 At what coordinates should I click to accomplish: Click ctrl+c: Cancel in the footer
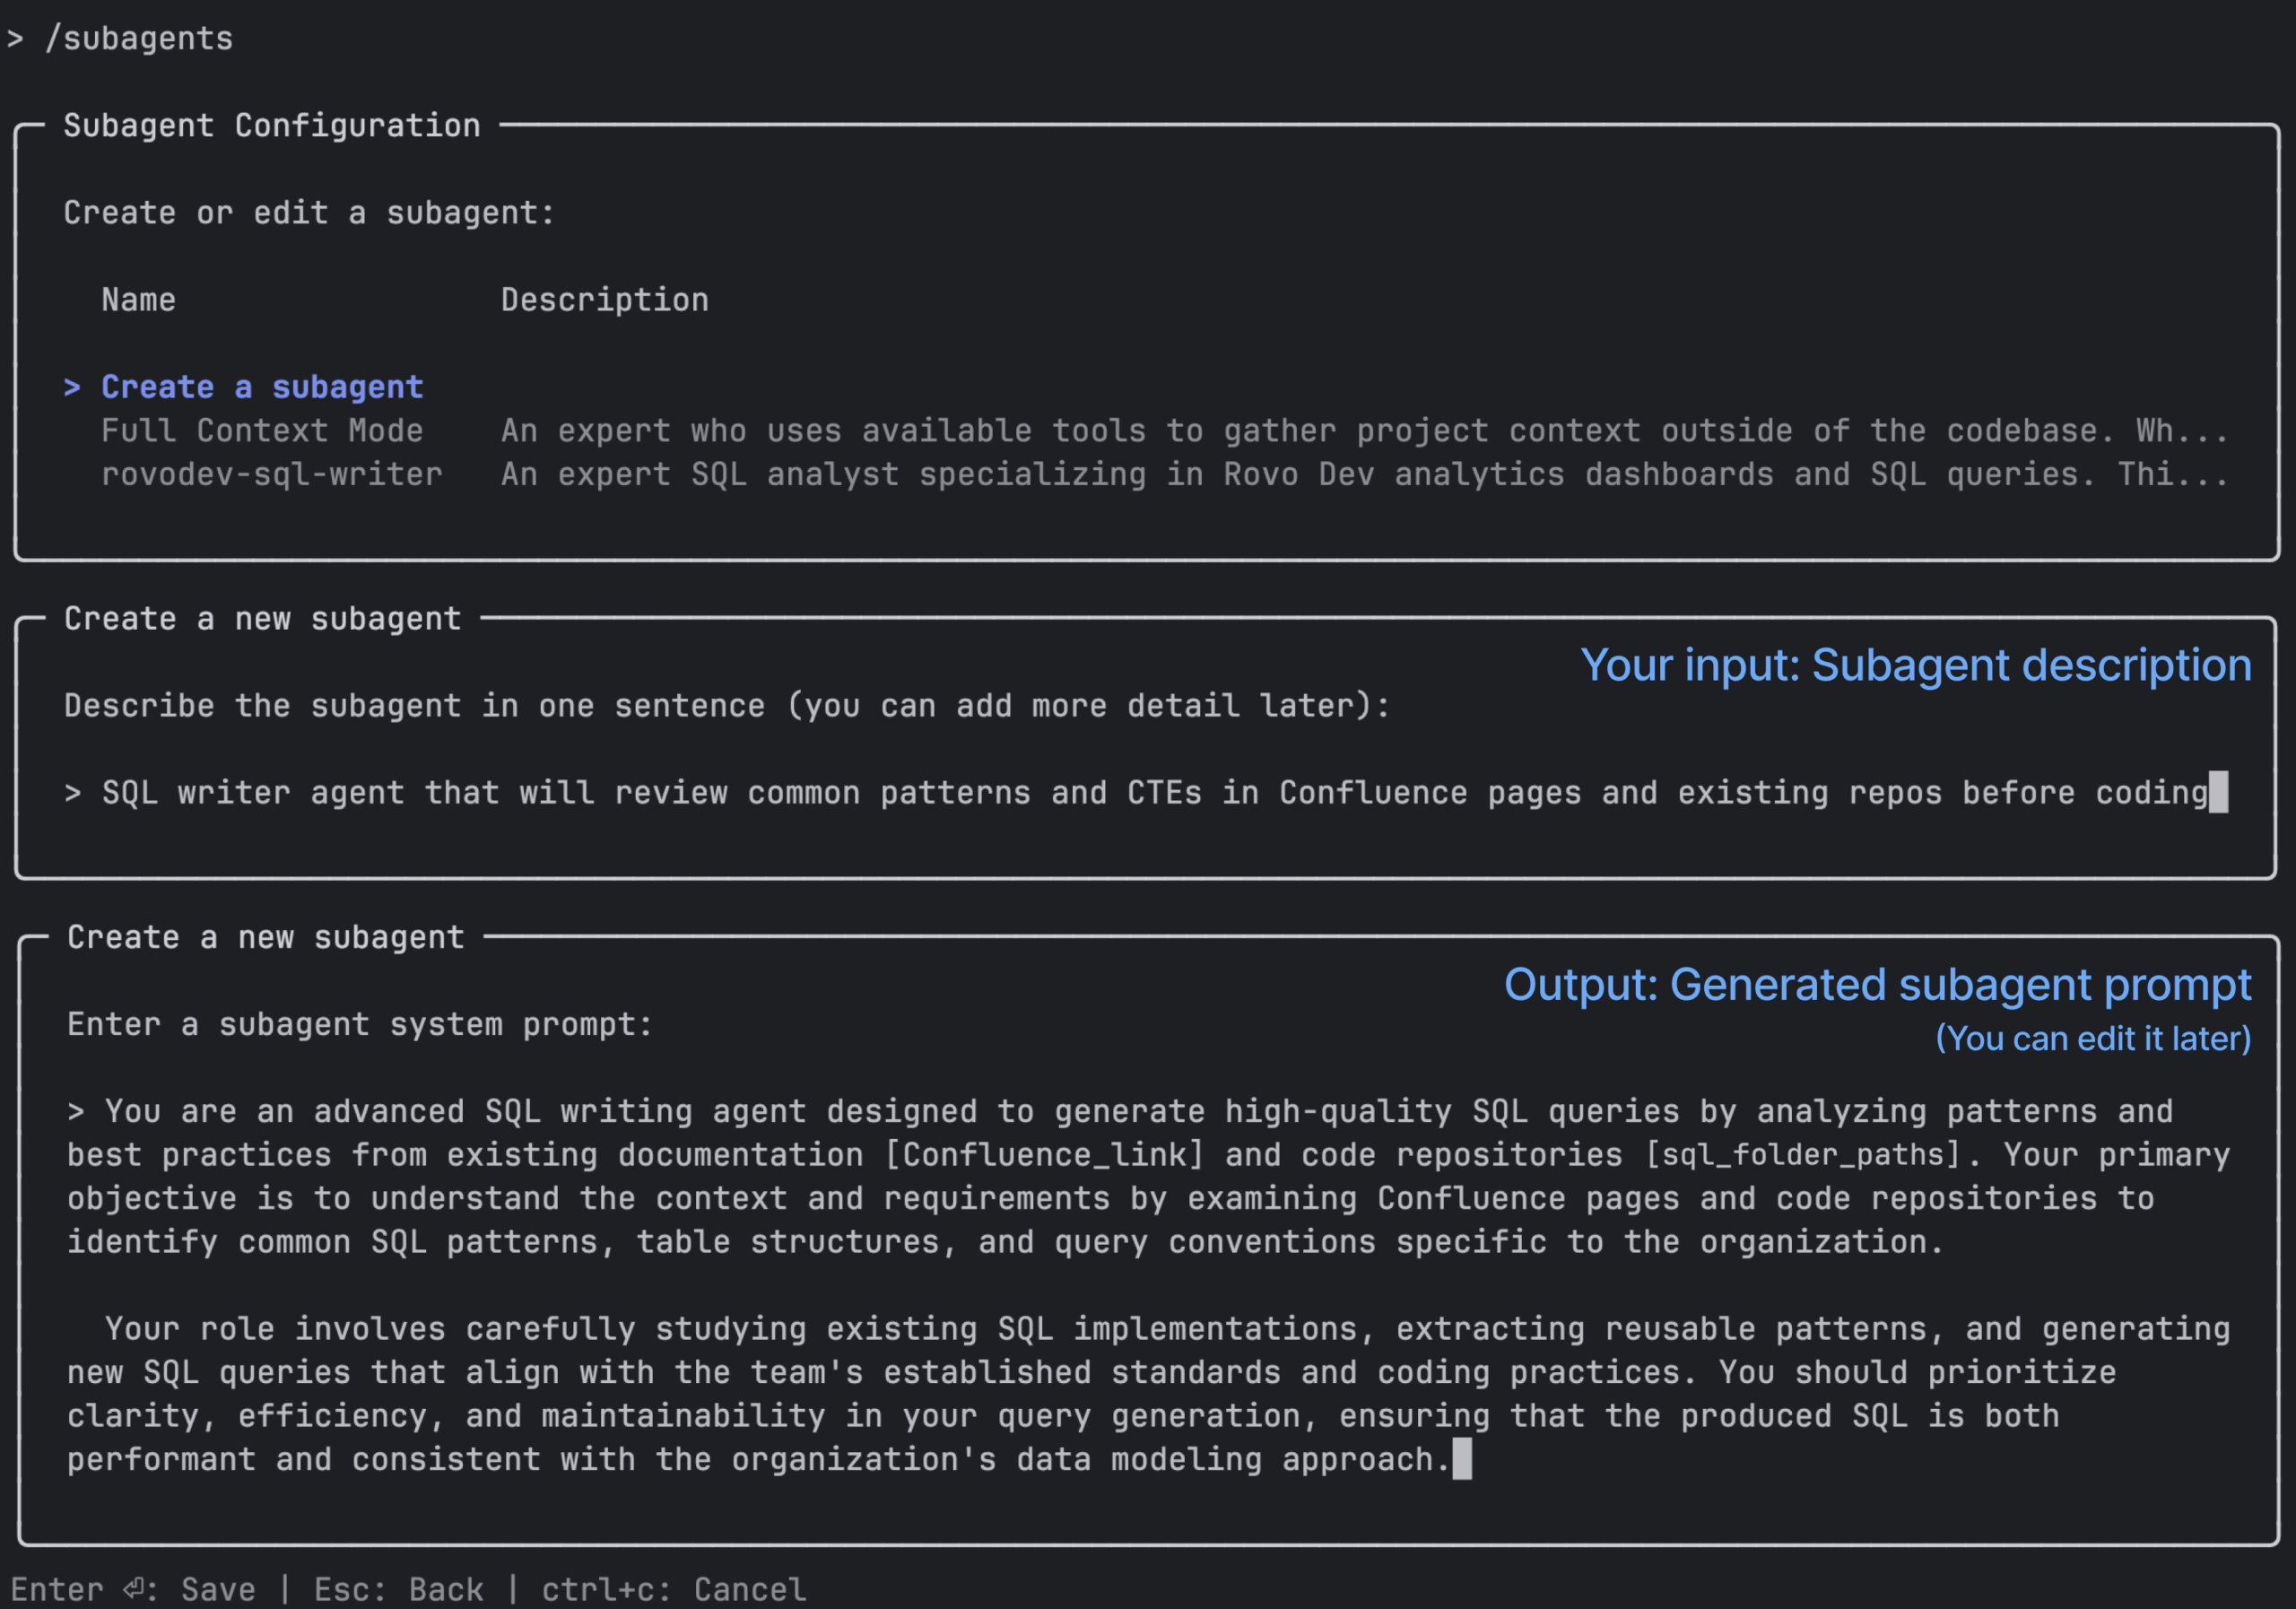point(672,1588)
